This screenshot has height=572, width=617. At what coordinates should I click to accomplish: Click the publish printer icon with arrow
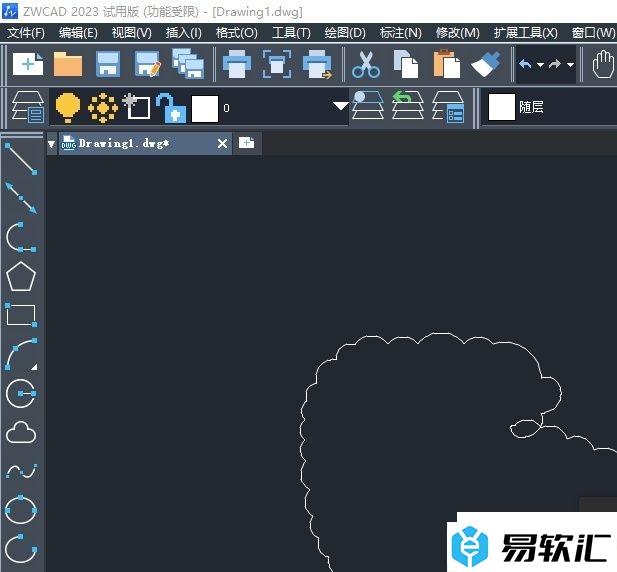(318, 64)
